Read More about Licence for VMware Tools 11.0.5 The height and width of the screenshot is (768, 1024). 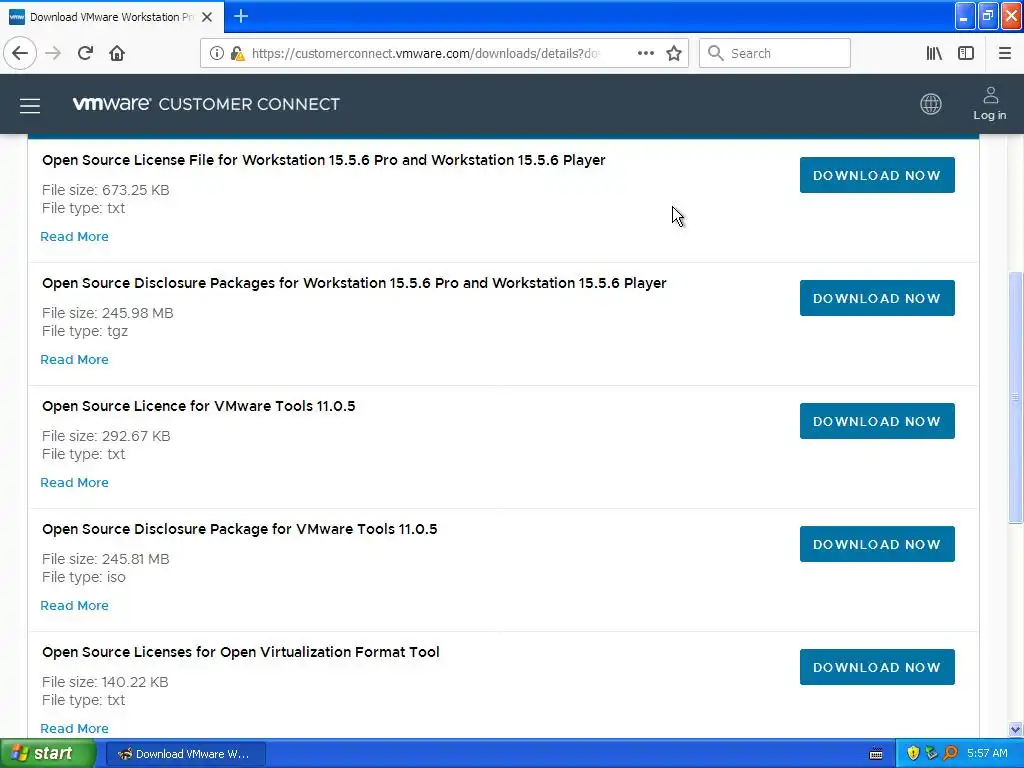click(x=74, y=483)
